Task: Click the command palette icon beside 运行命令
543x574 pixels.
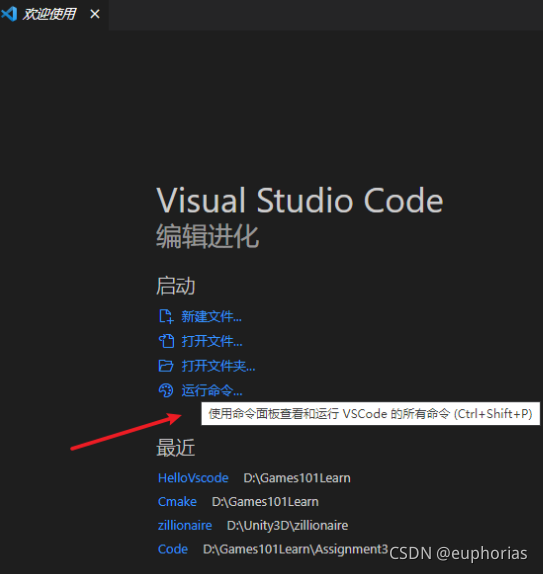Action: [166, 390]
